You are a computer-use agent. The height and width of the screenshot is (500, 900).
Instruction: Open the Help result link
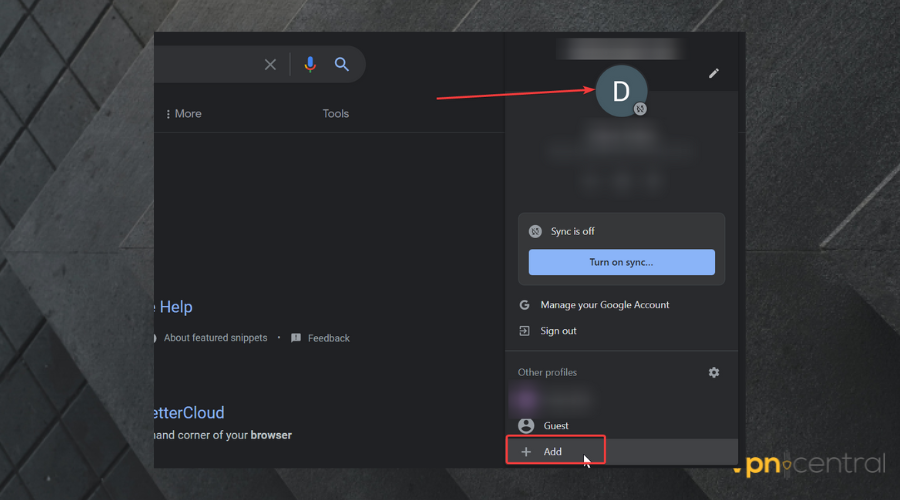tap(175, 307)
